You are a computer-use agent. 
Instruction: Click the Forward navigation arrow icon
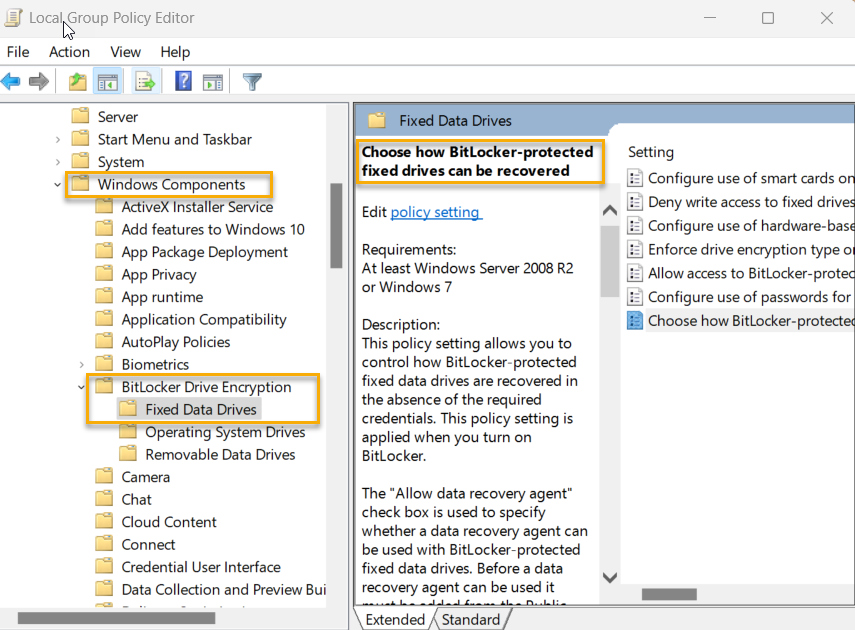[x=38, y=81]
